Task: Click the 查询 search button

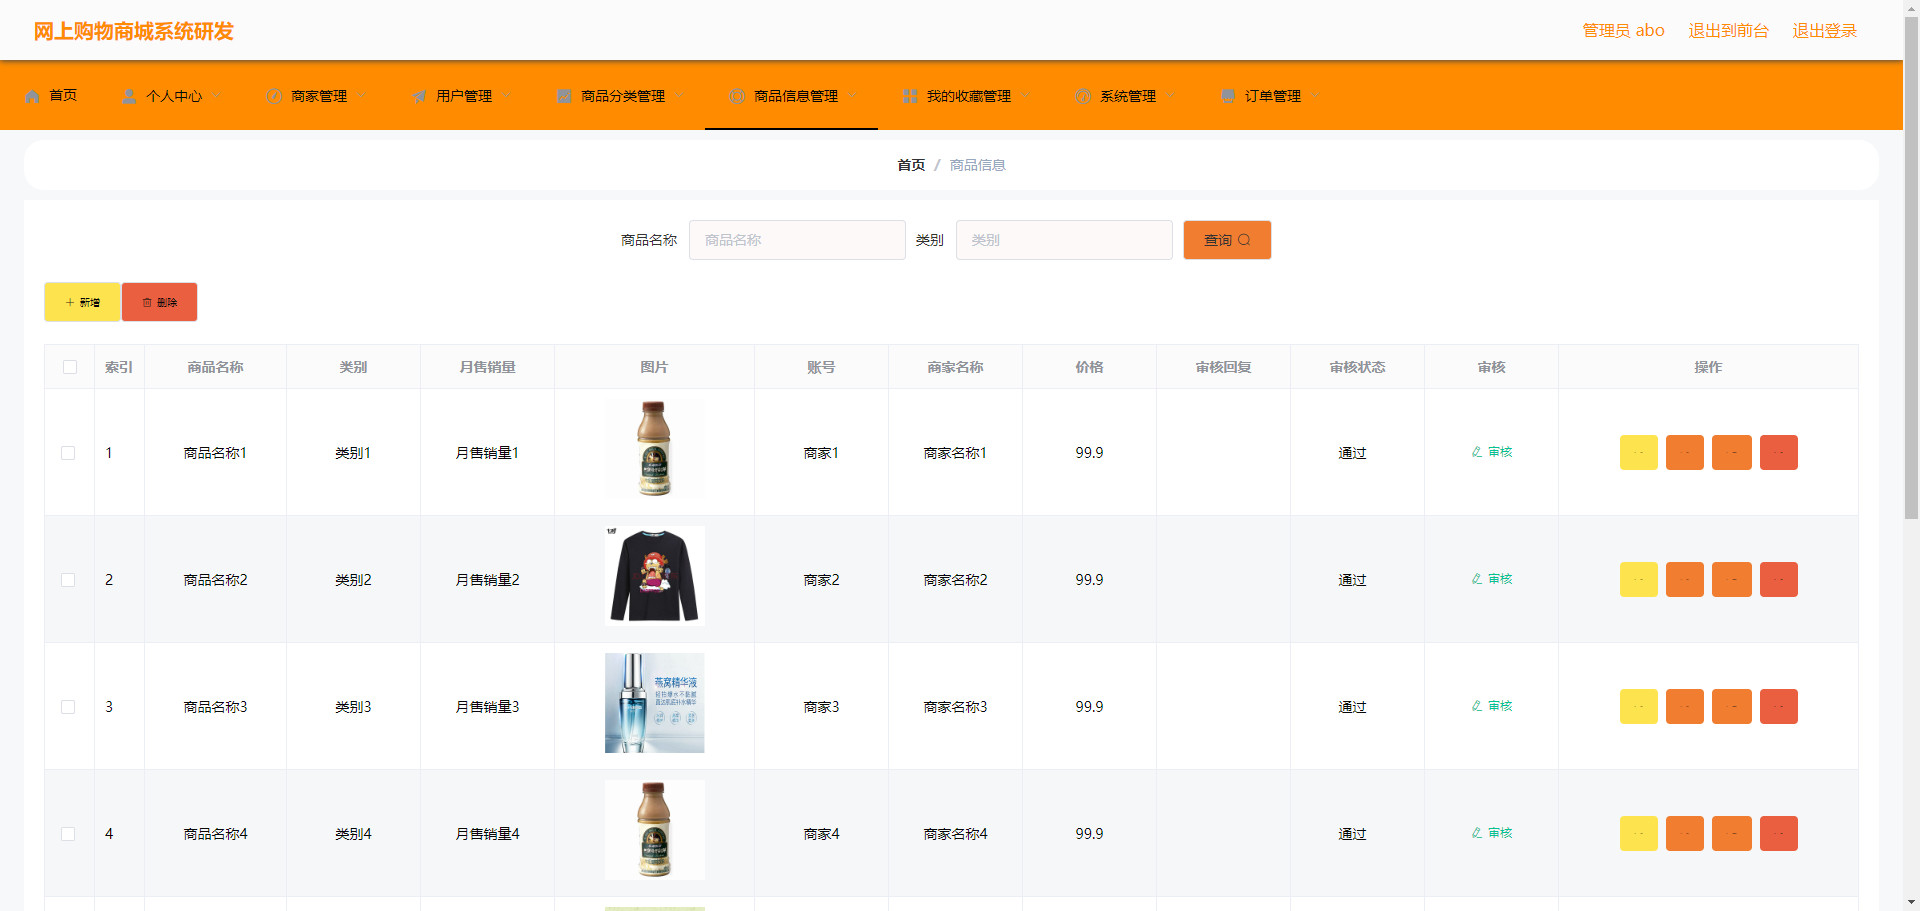Action: [1227, 240]
